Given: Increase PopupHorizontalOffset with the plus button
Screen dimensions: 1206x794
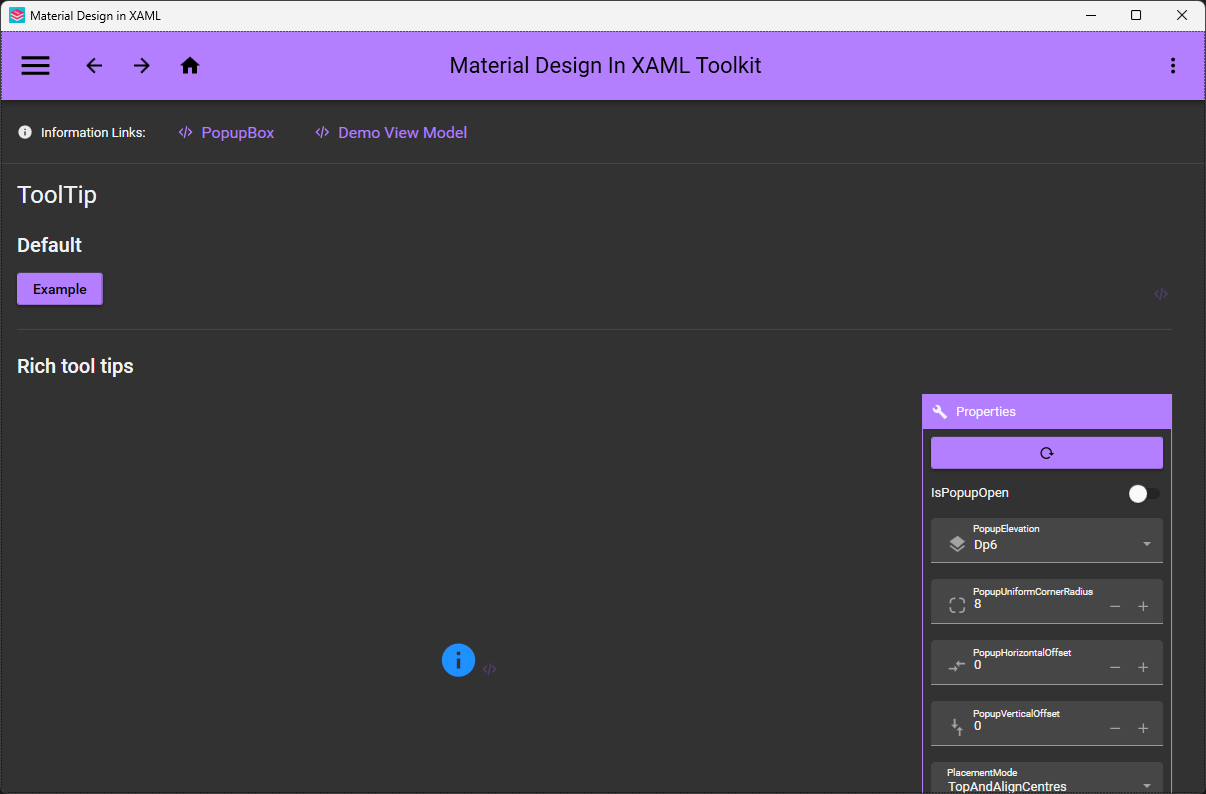Looking at the screenshot, I should pos(1143,667).
